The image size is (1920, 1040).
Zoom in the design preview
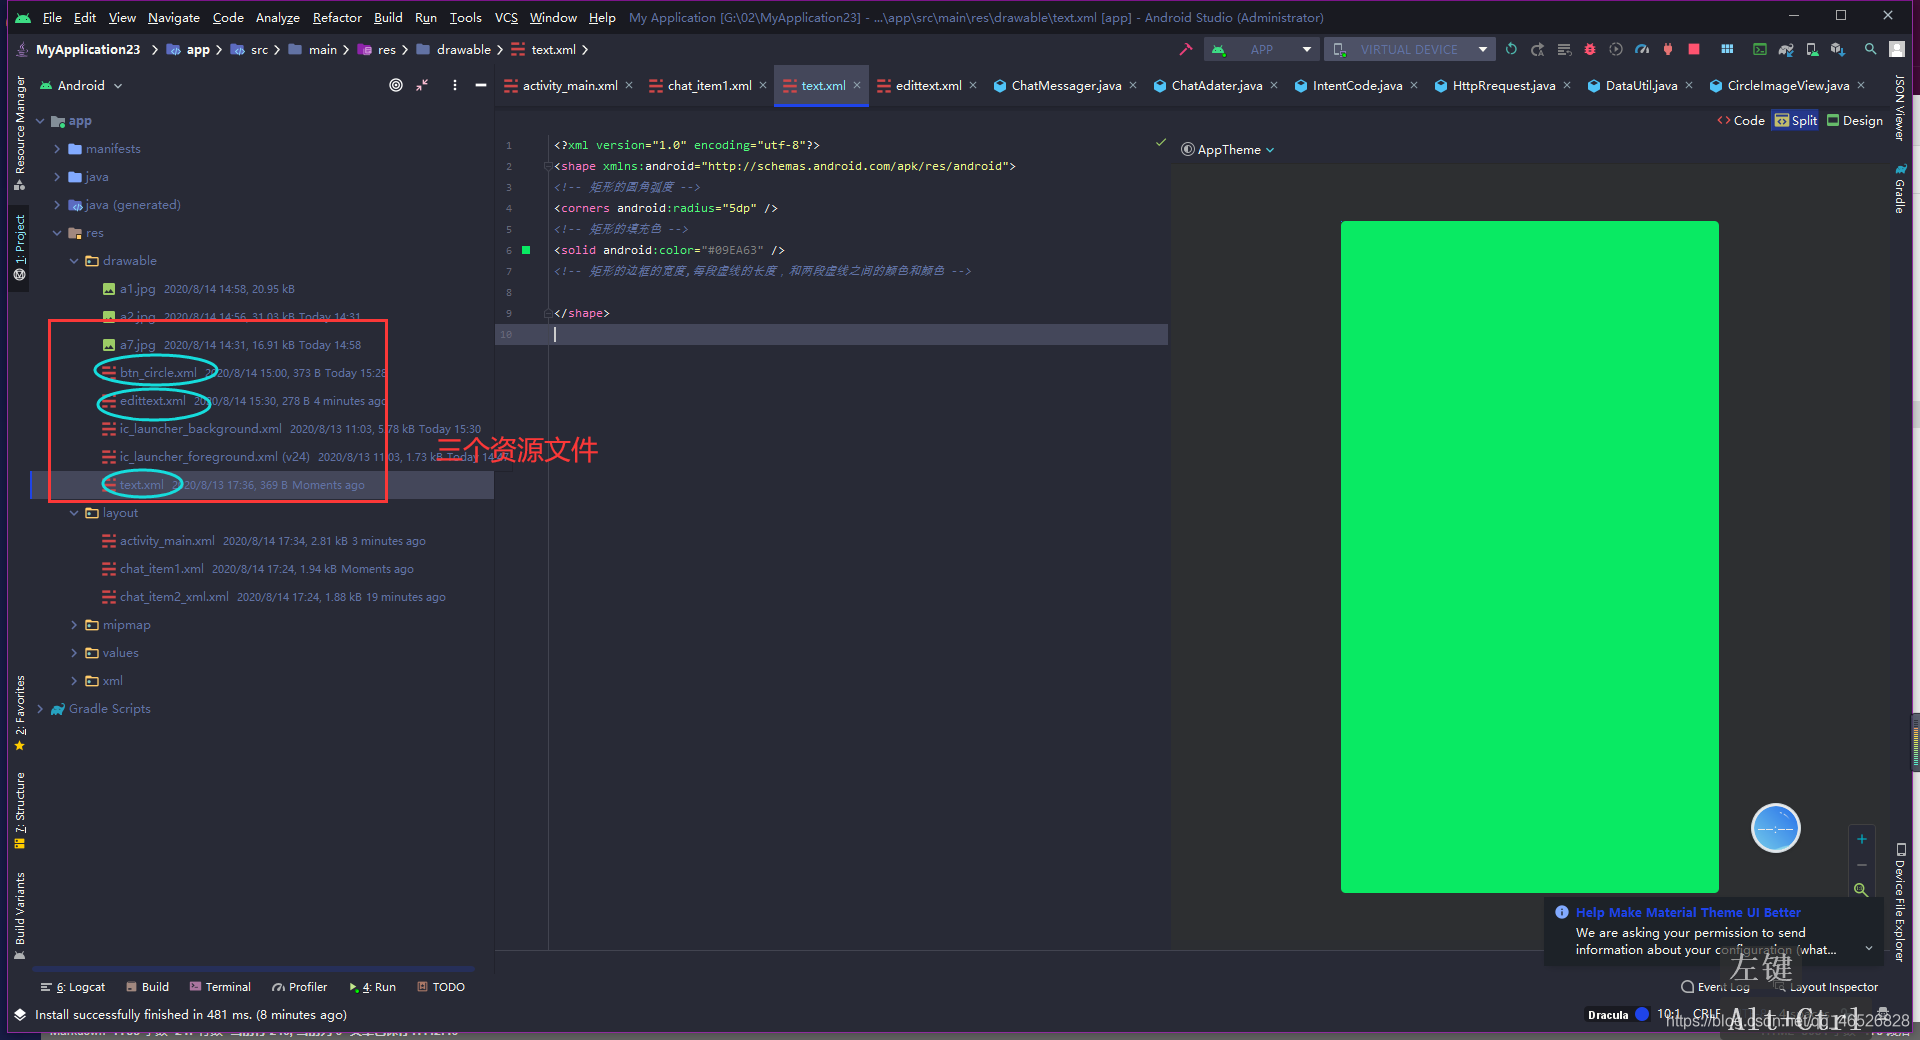(1862, 839)
